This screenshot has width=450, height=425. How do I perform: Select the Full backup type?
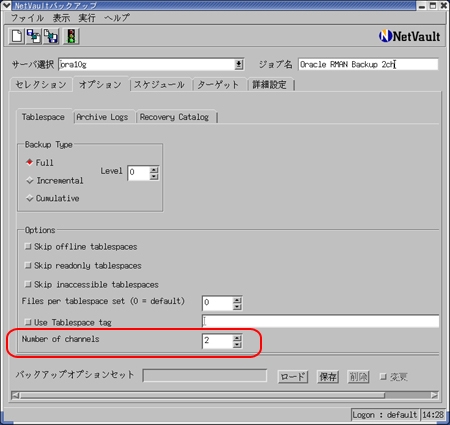coord(40,163)
